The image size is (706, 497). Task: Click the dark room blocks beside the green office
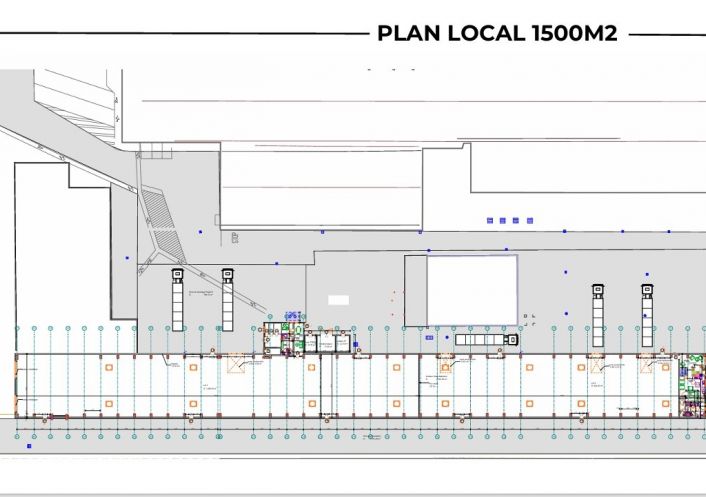328,343
